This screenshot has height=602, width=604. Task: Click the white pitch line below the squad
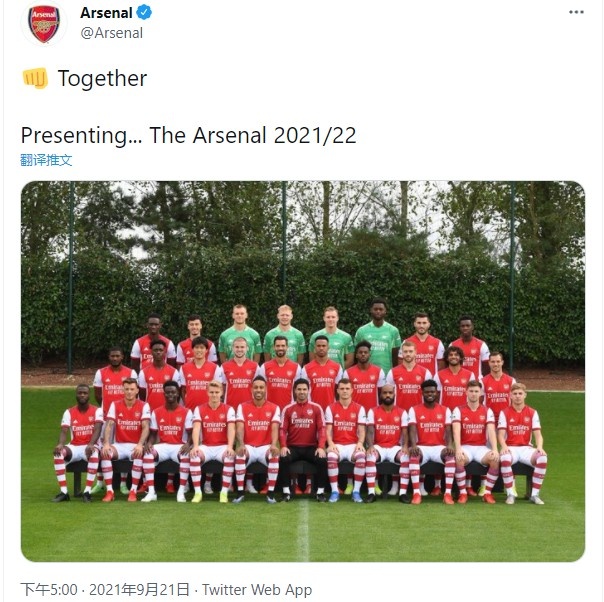click(x=302, y=530)
